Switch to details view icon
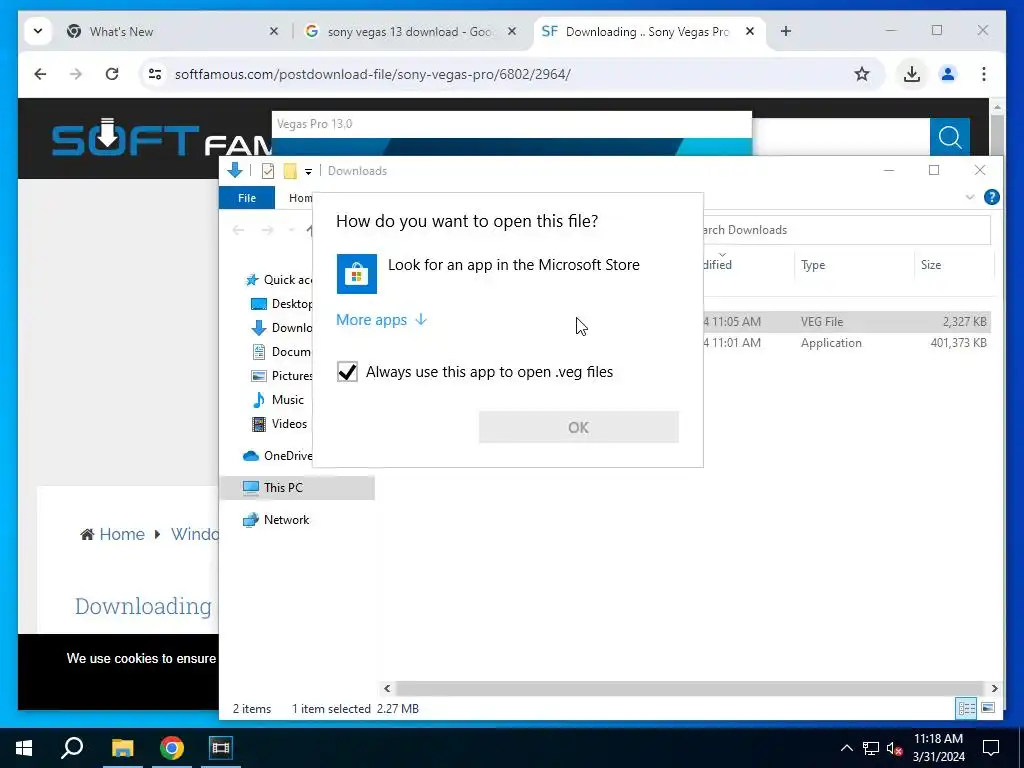Viewport: 1024px width, 768px height. (x=967, y=708)
